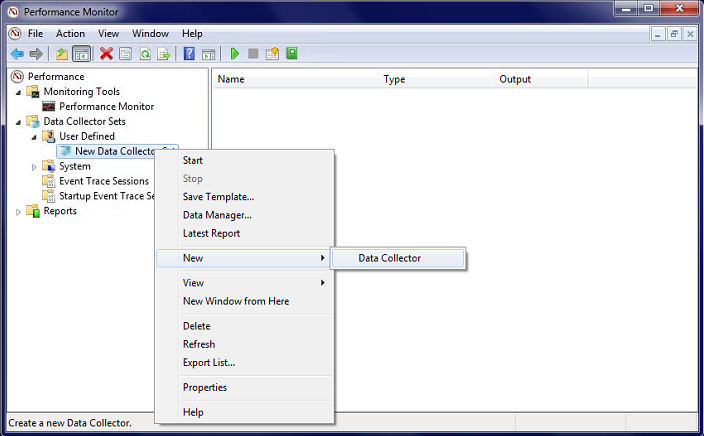Image resolution: width=704 pixels, height=436 pixels.
Task: Choose the disabled Stop context menu entry
Action: click(245, 179)
